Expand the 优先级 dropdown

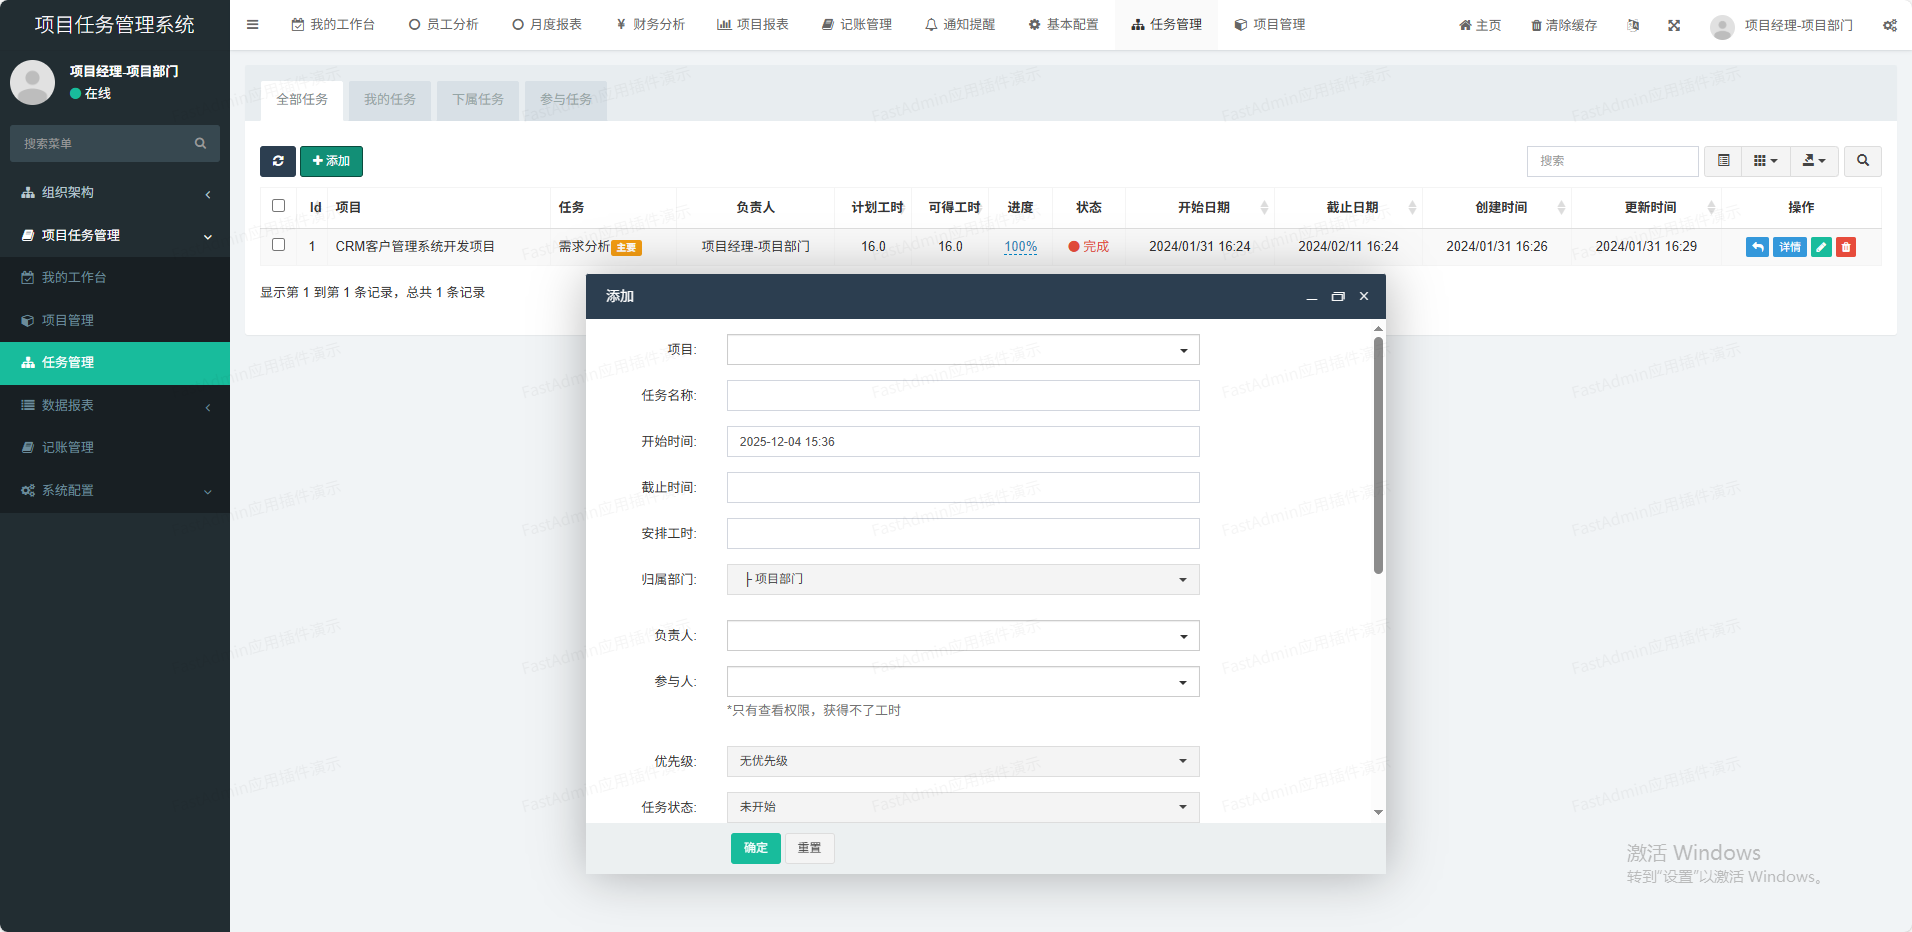click(962, 761)
